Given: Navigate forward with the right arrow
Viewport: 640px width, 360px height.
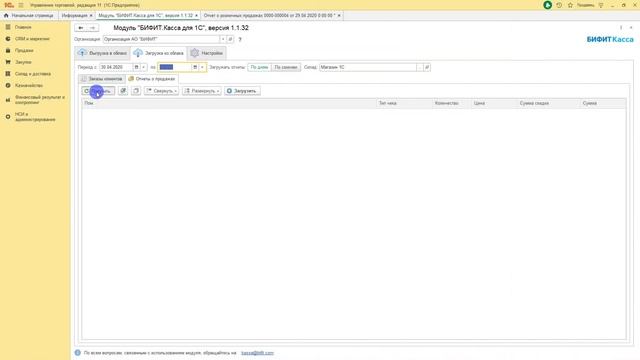Looking at the screenshot, I should click(93, 28).
